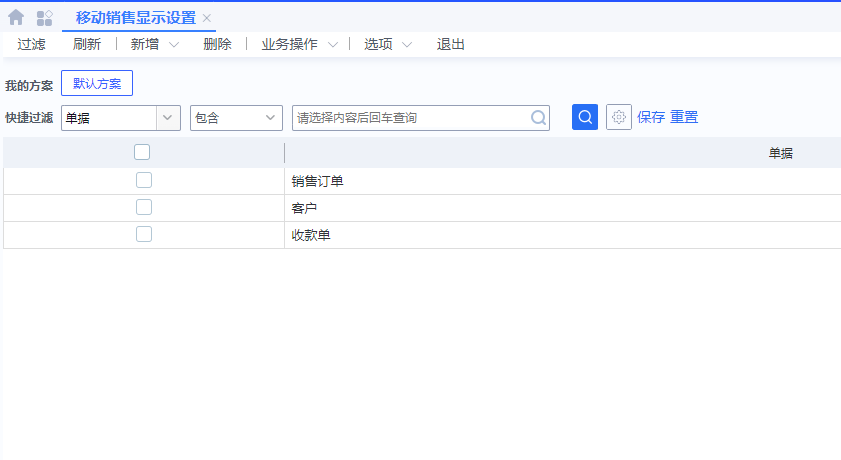Viewport: 841px width, 460px height.
Task: Go to the home page icon
Action: coord(16,17)
